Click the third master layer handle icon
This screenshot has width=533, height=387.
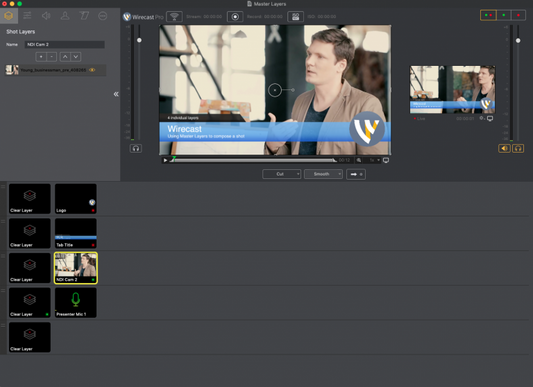pyautogui.click(x=3, y=256)
